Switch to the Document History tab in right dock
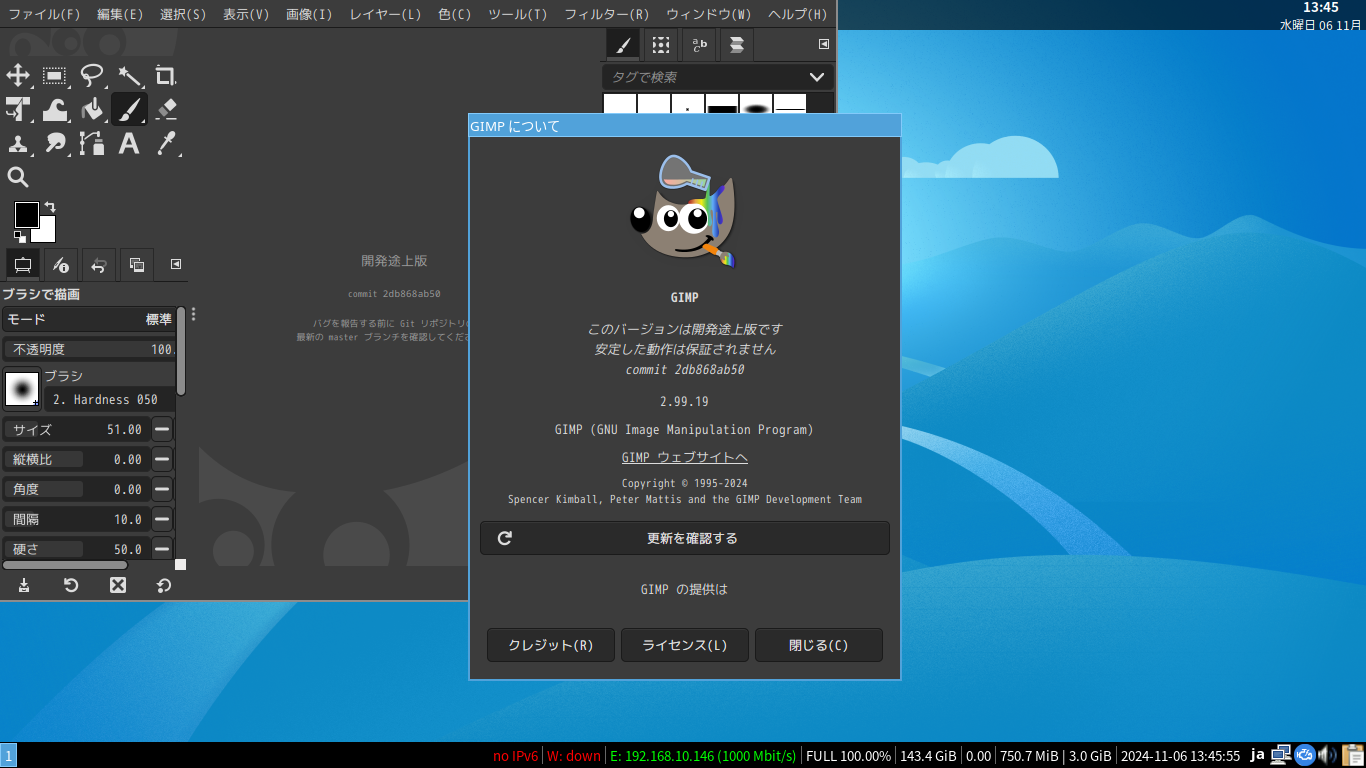1366x768 pixels. [737, 45]
